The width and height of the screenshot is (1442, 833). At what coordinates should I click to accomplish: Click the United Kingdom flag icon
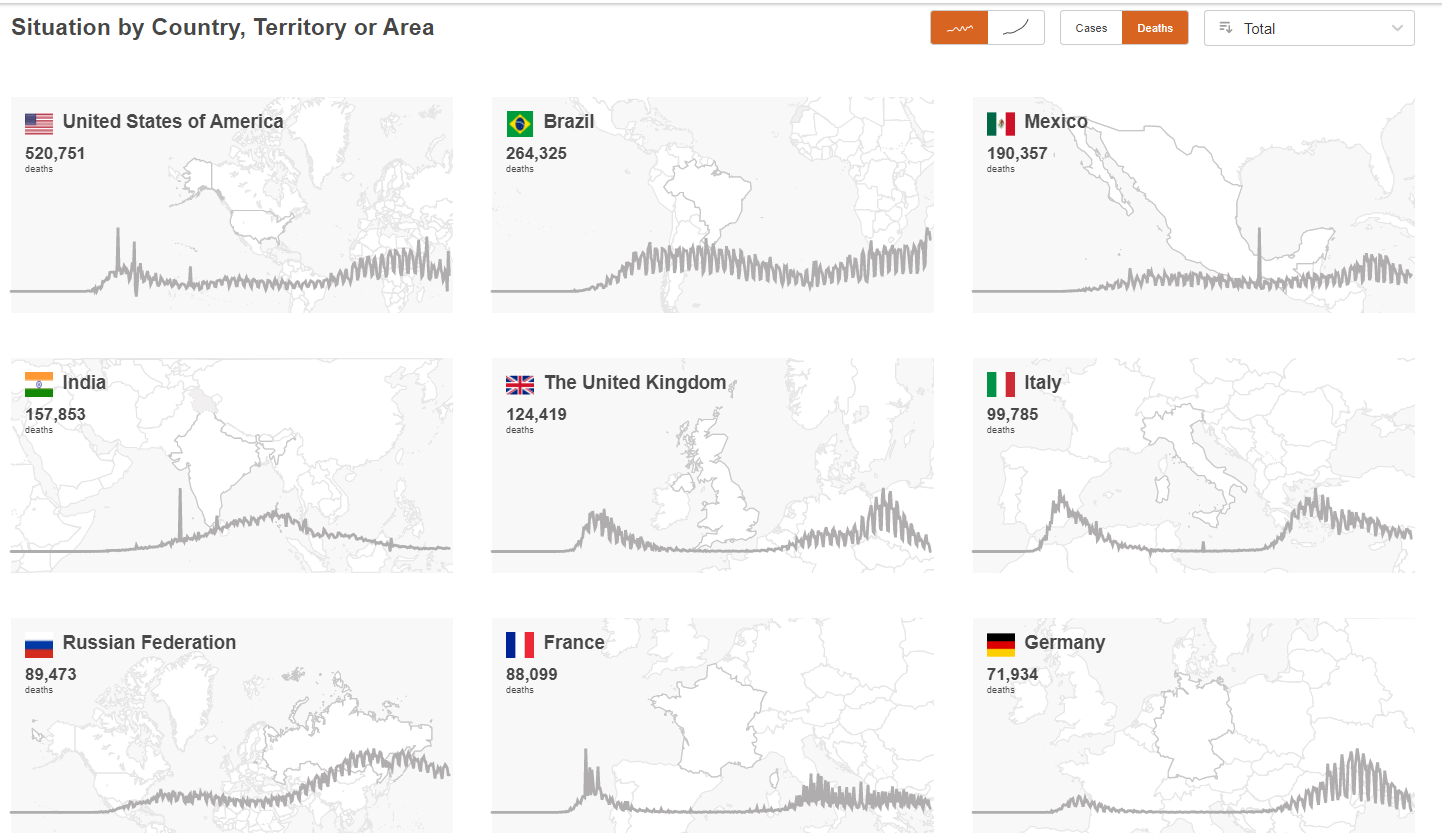[x=520, y=385]
